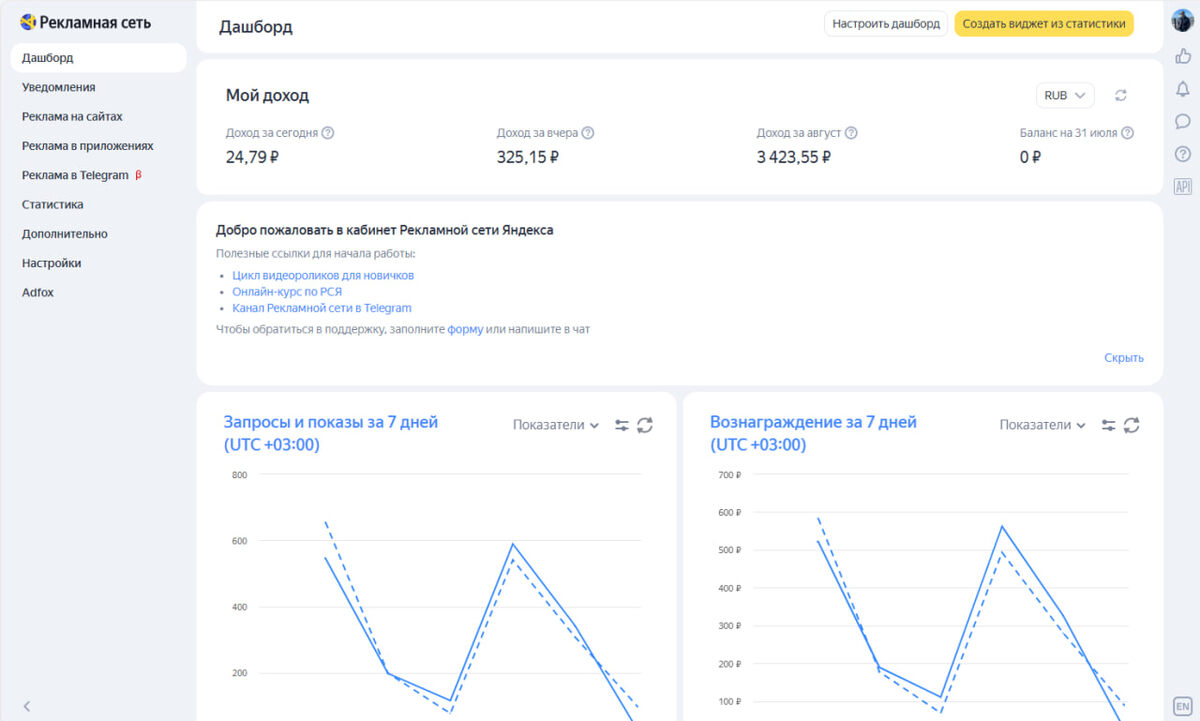Expand Показатели dropdown in Запросы и показы widget
The image size is (1200, 721).
pyautogui.click(x=556, y=425)
